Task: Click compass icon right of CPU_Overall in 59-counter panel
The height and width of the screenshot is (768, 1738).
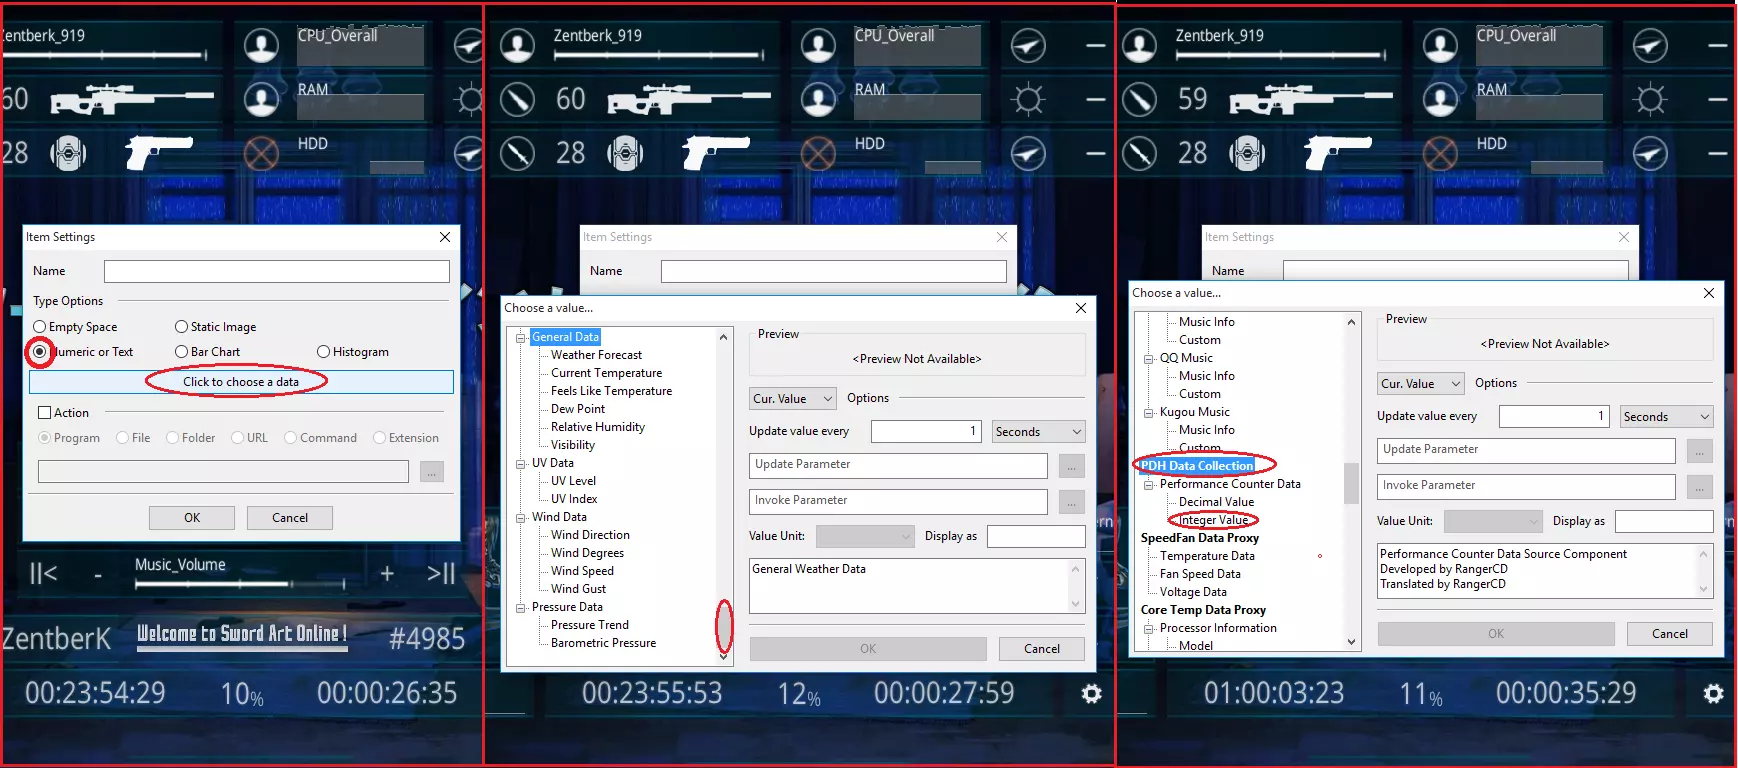Action: click(x=1650, y=45)
